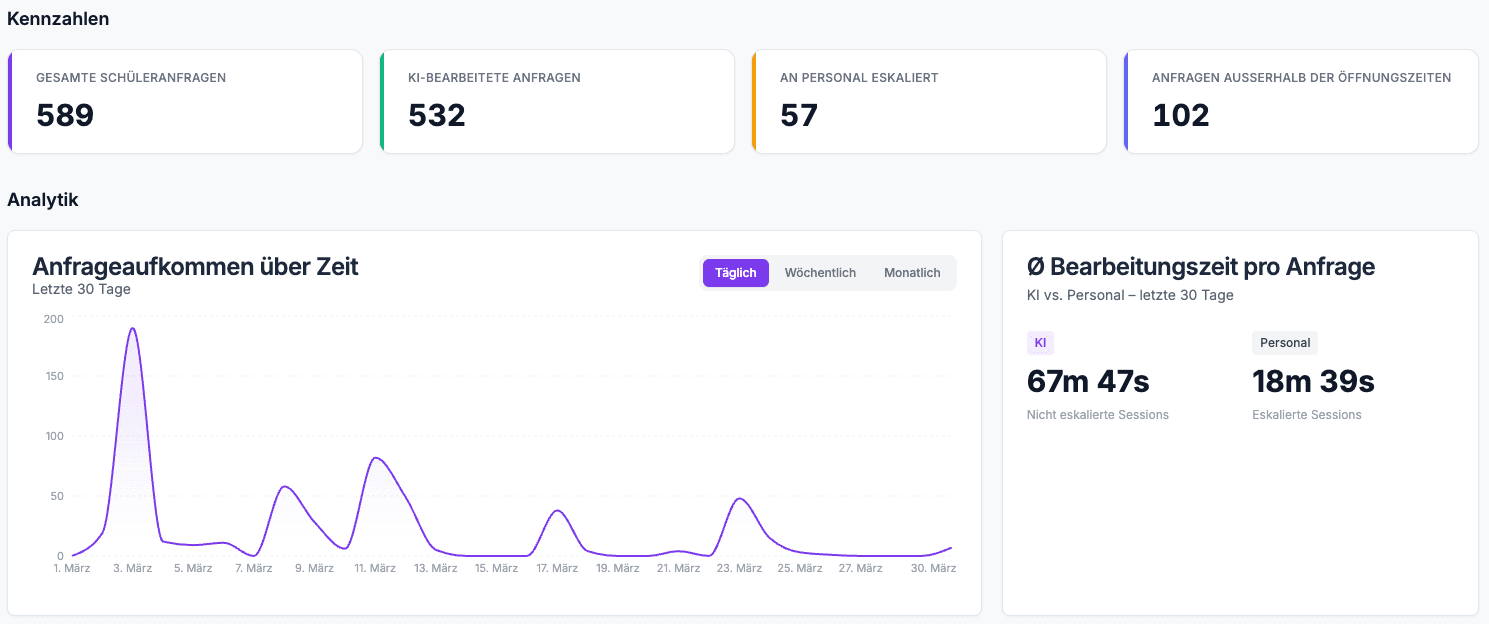Click the KI badge above 67m 47s
This screenshot has width=1489, height=624.
coord(1040,342)
